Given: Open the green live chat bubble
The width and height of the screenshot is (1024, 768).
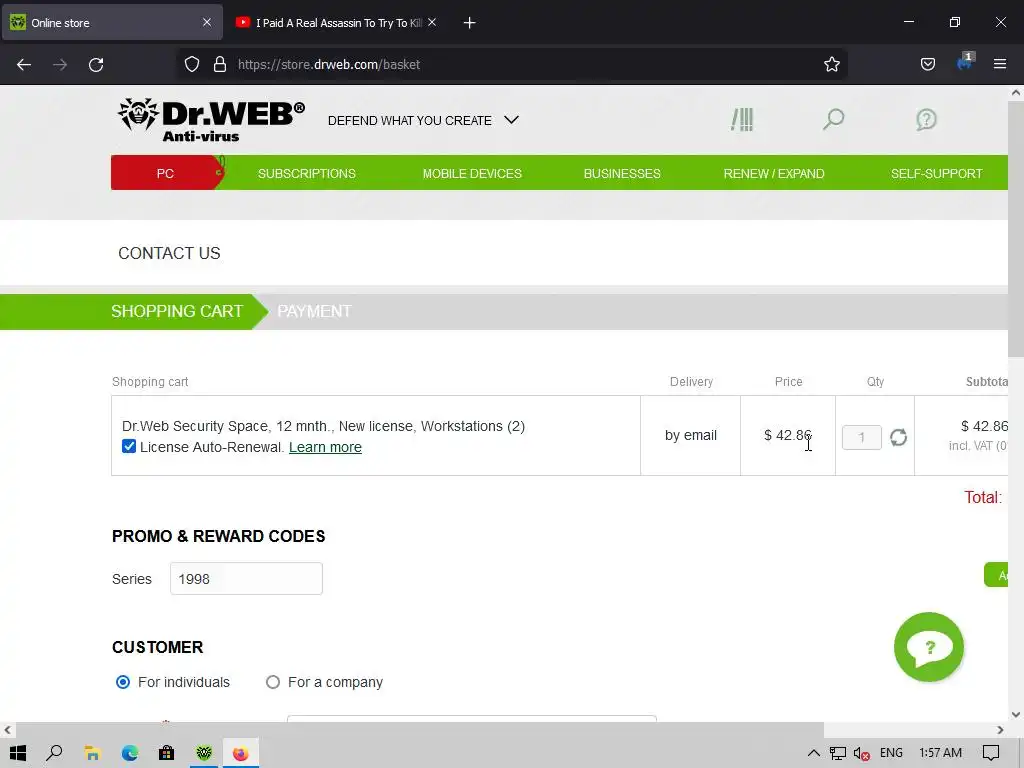Looking at the screenshot, I should (929, 647).
